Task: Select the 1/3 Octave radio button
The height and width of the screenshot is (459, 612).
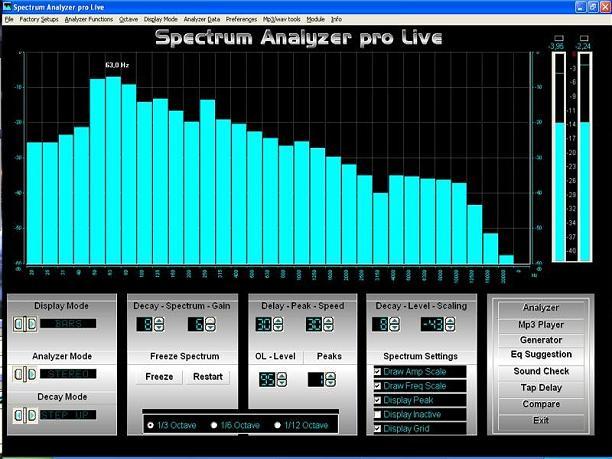Action: coord(150,425)
